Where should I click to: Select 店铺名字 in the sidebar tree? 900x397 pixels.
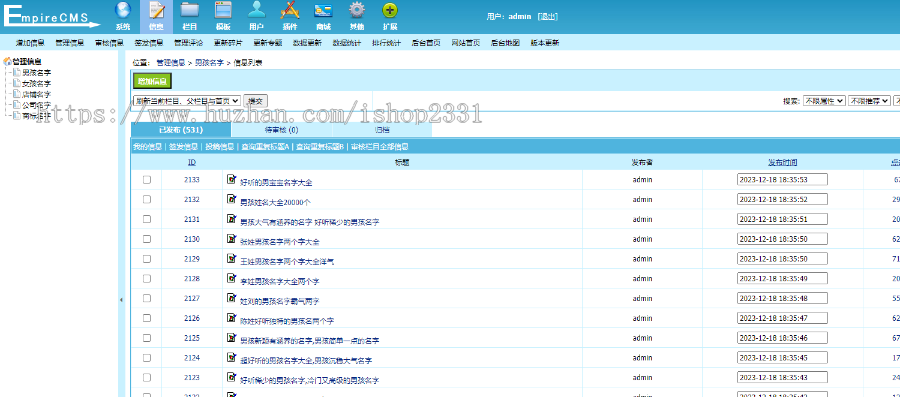[x=36, y=94]
